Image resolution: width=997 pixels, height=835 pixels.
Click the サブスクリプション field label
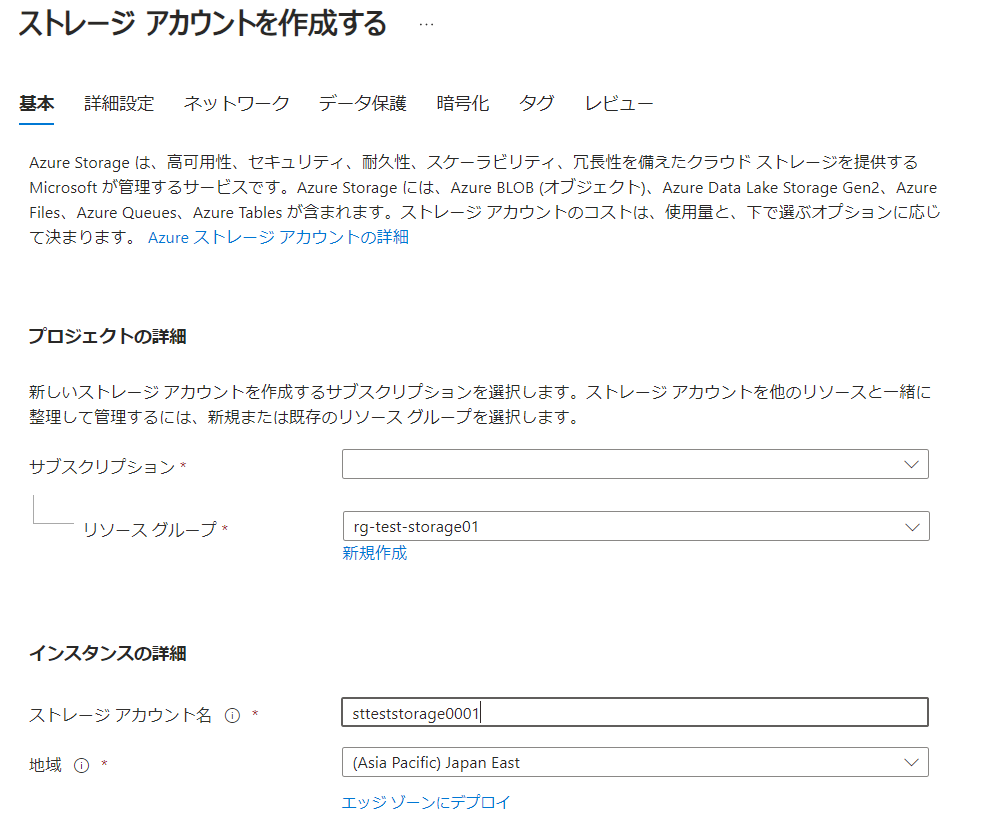(x=102, y=467)
